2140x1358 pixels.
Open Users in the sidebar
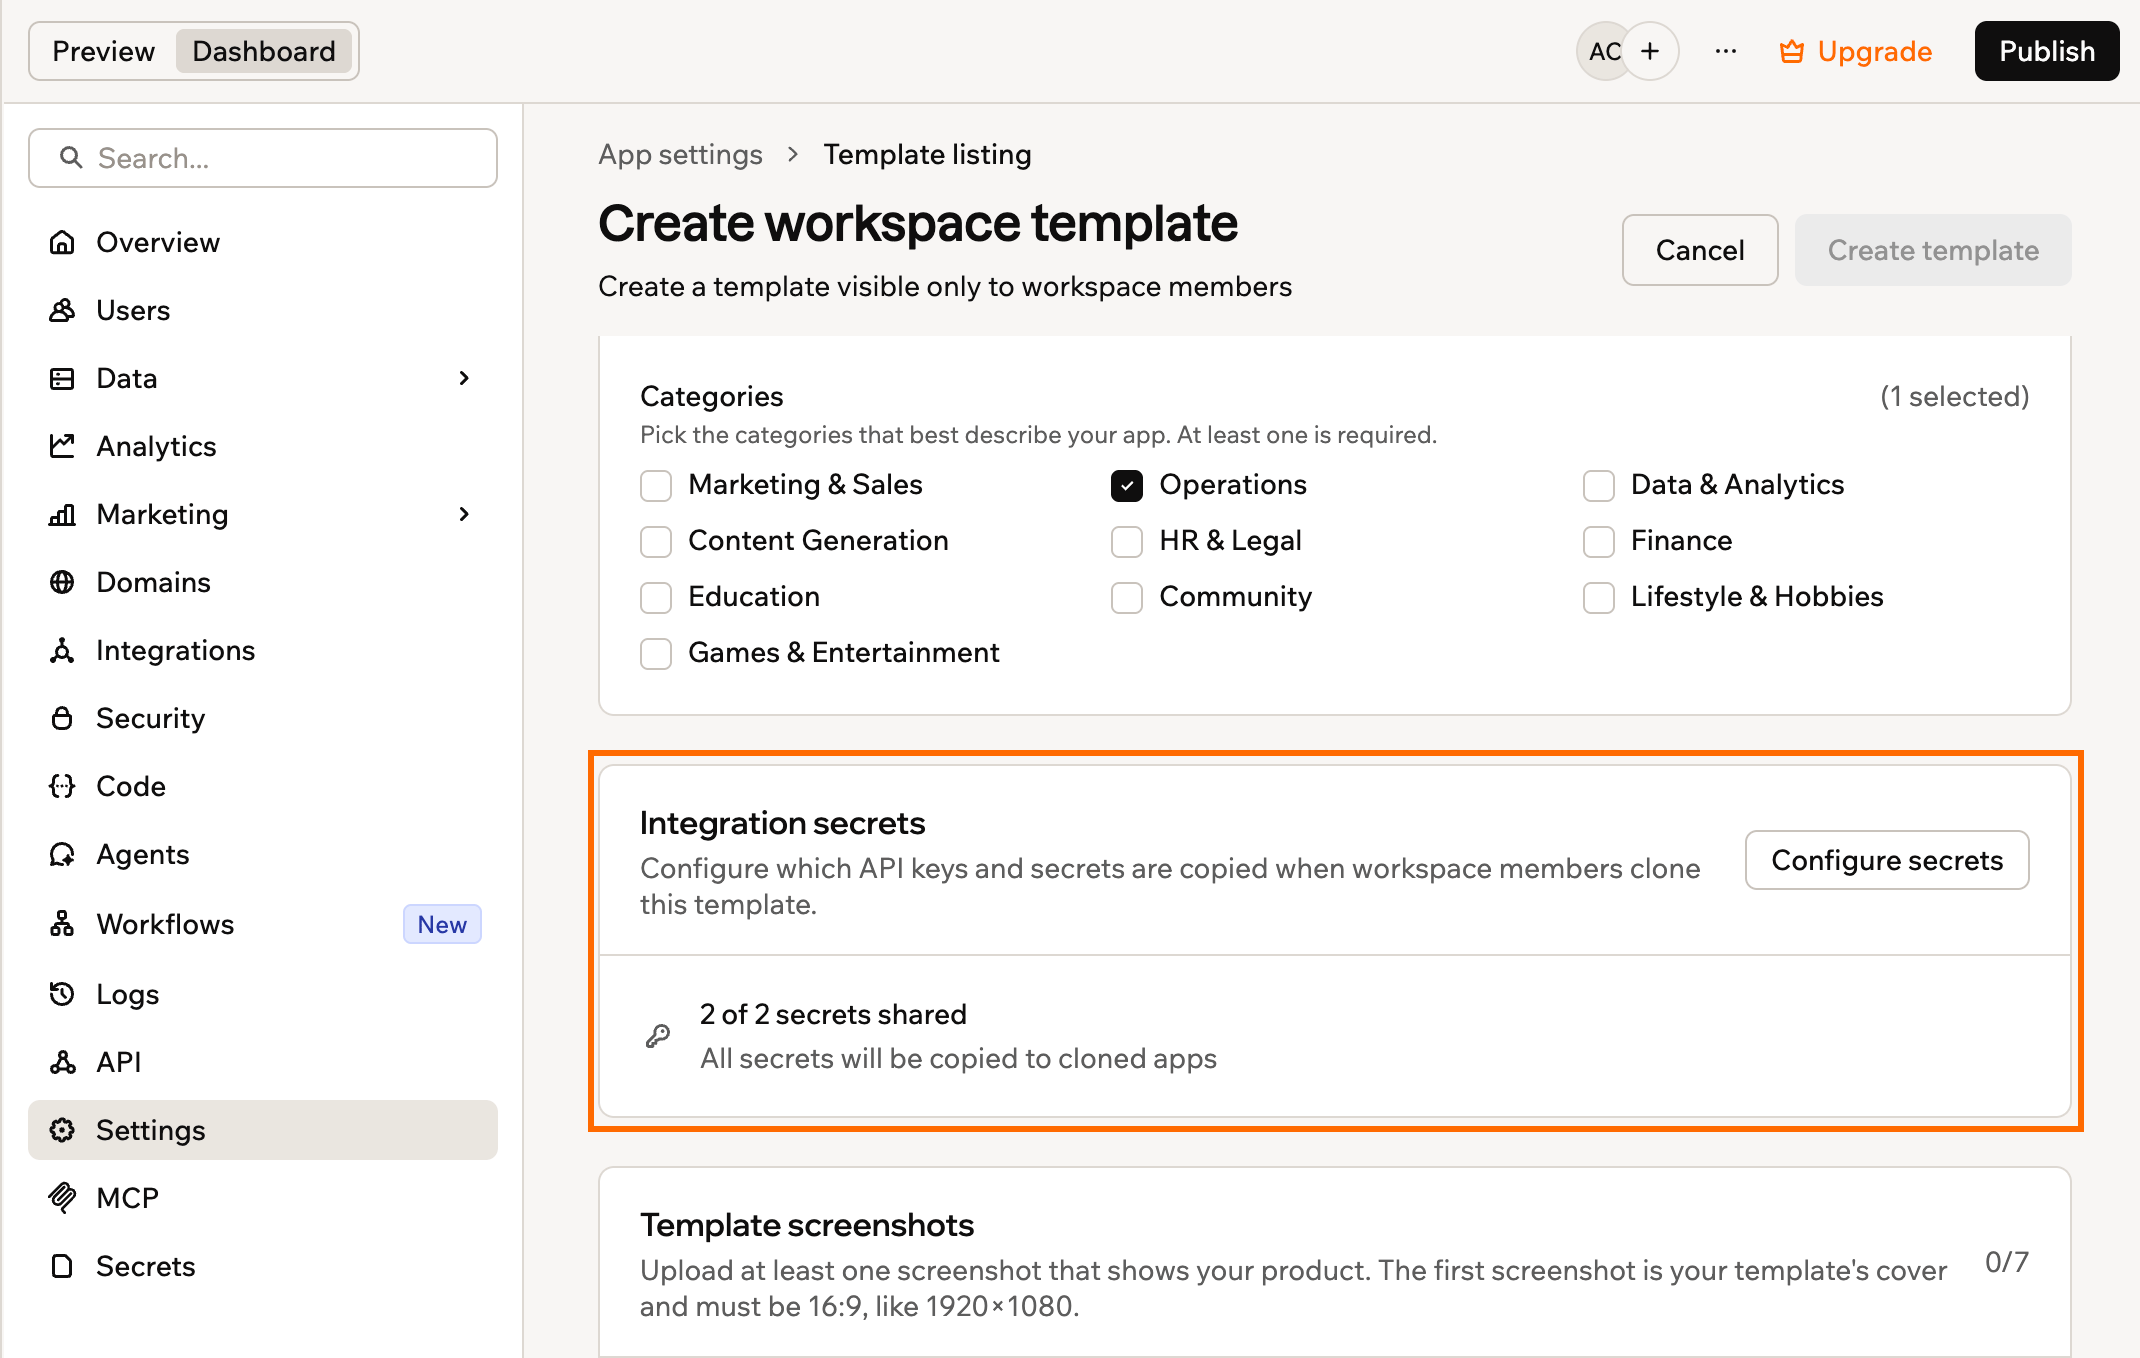pos(263,310)
